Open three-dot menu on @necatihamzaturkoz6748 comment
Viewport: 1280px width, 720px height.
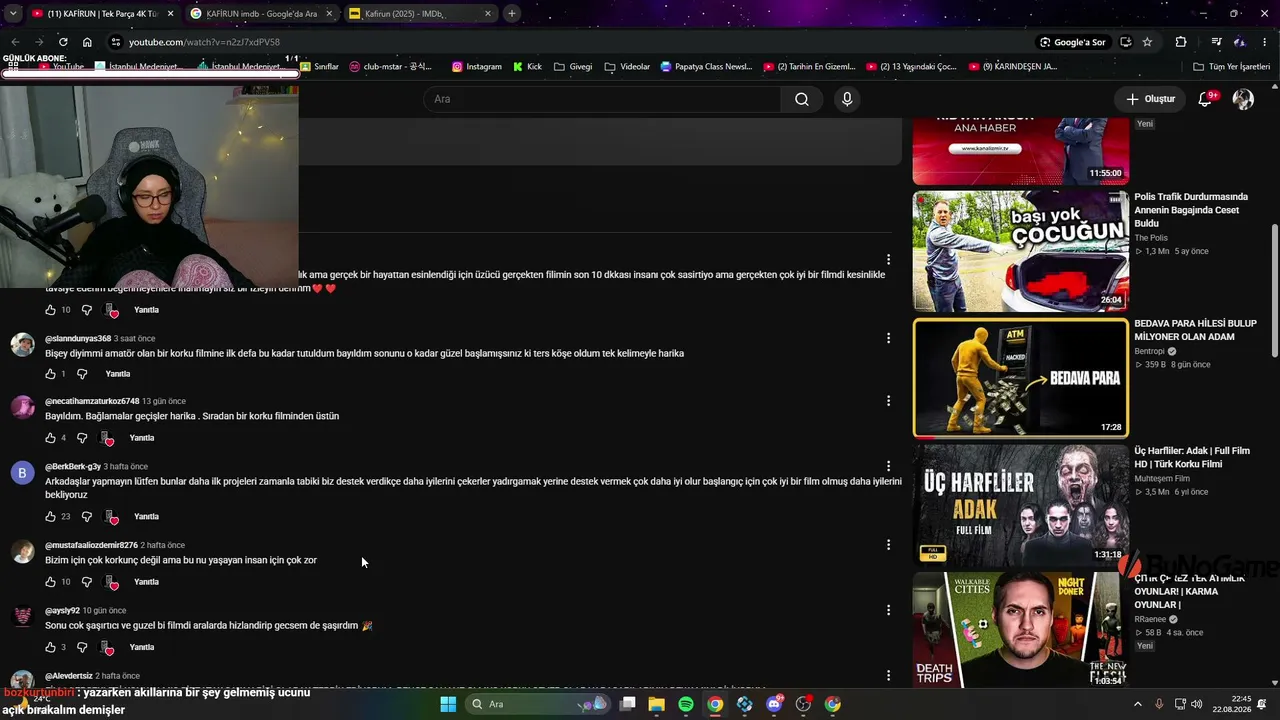coord(888,401)
